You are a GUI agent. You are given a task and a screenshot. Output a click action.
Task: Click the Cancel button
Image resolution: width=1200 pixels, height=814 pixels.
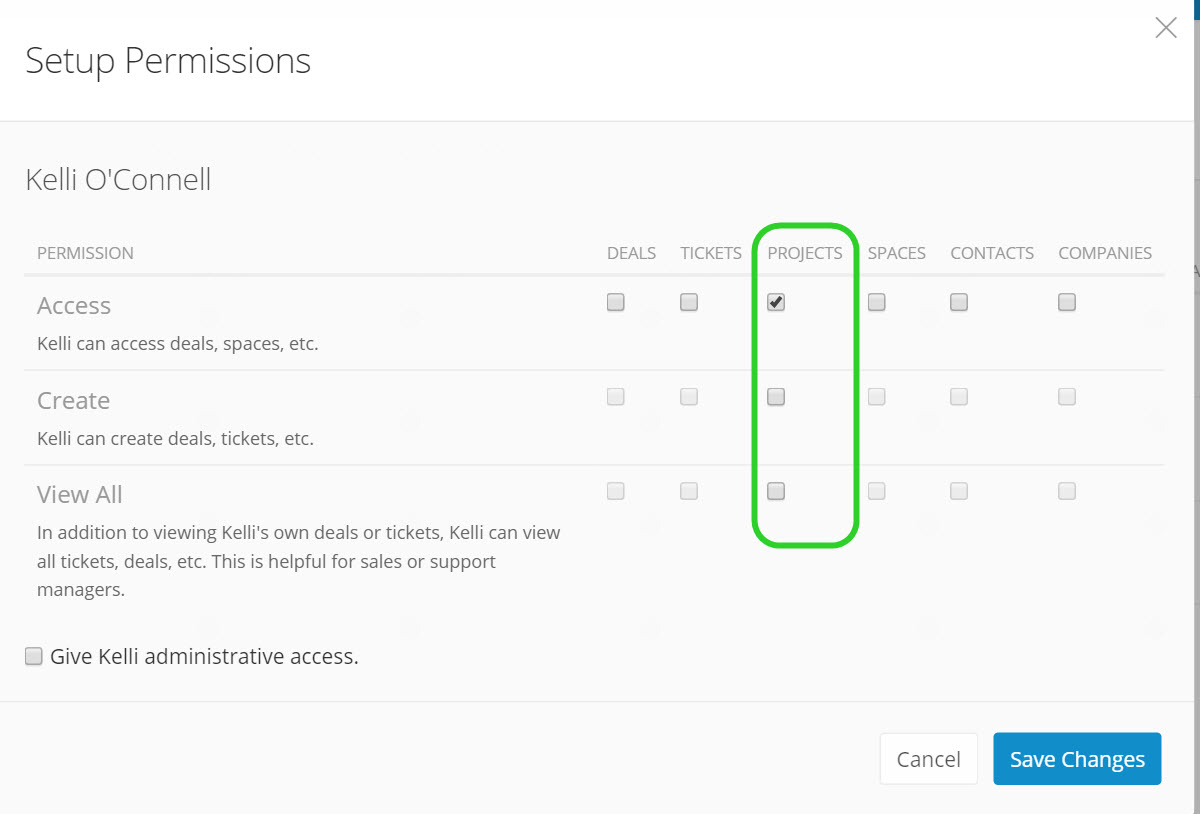(x=929, y=759)
